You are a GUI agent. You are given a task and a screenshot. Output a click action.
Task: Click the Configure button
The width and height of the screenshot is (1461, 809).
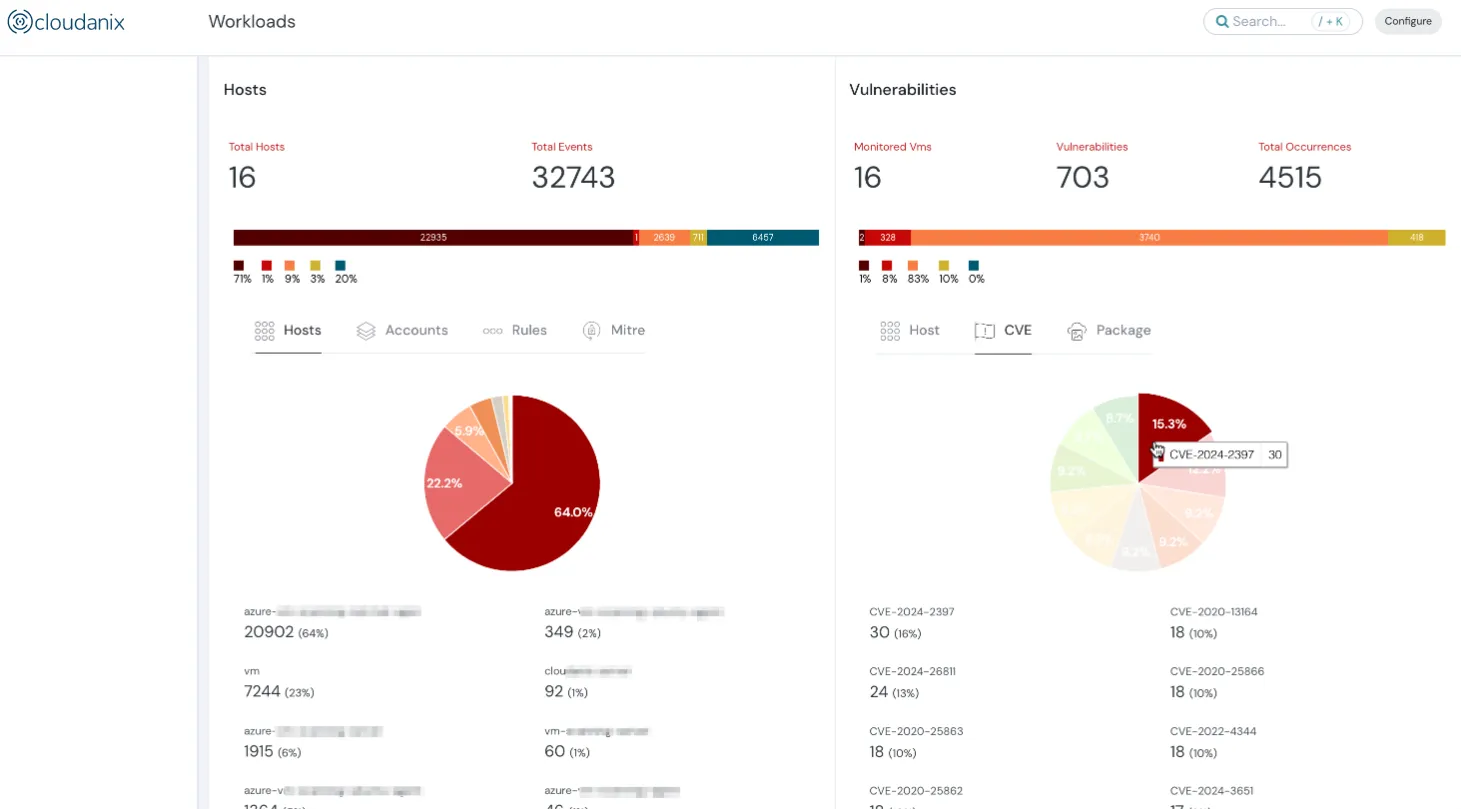click(1408, 21)
